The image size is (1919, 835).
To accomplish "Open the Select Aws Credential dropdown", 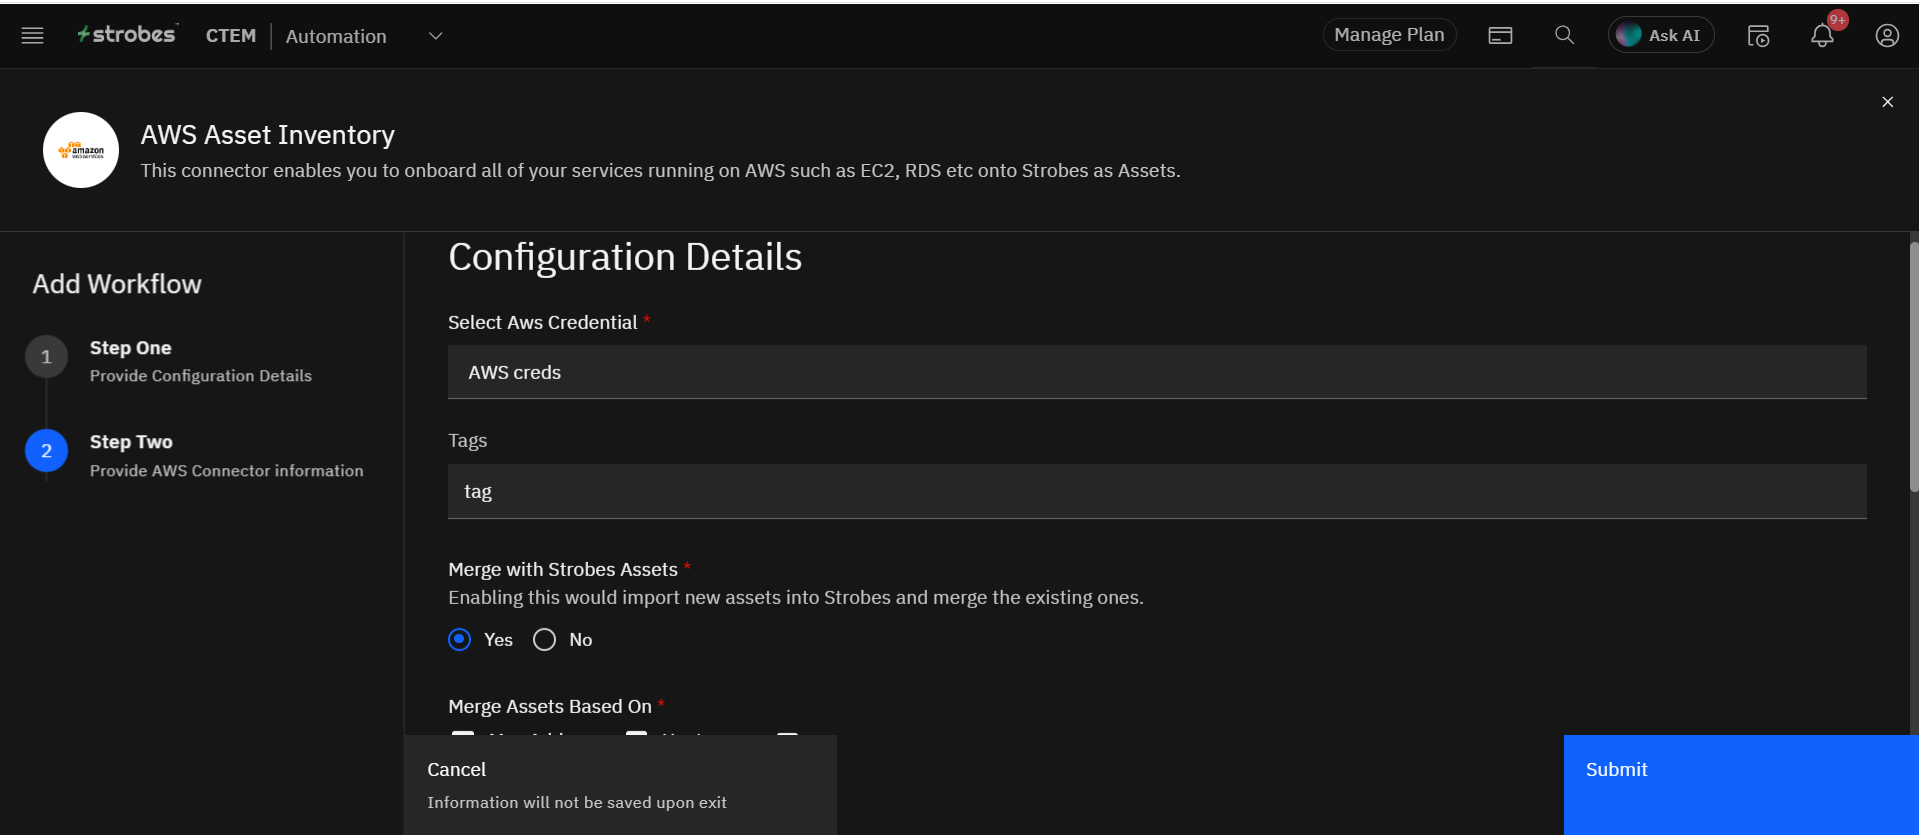I will (1156, 372).
